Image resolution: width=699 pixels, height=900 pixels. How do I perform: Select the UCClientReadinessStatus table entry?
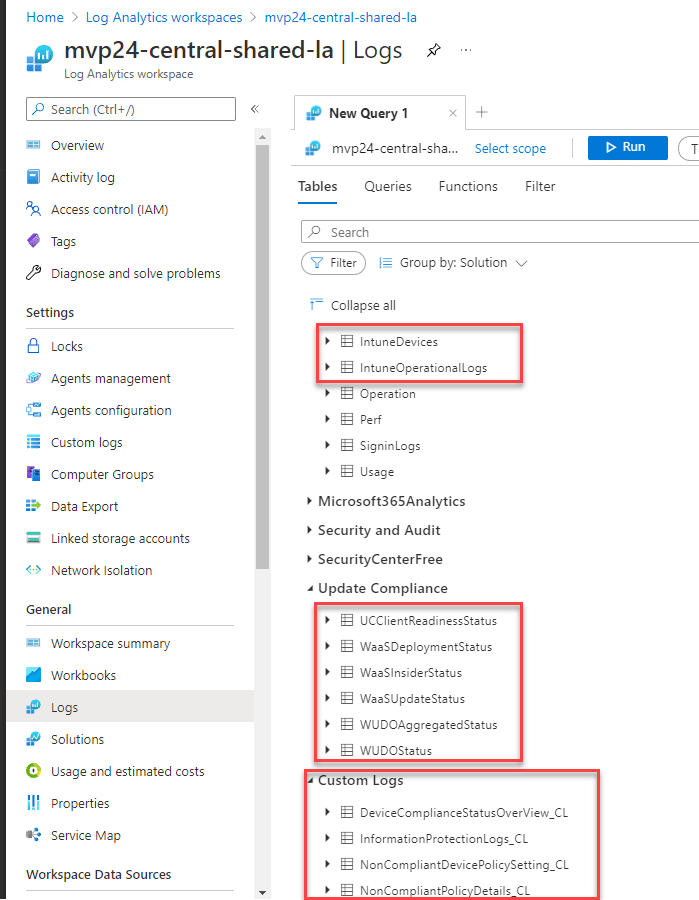tap(428, 620)
